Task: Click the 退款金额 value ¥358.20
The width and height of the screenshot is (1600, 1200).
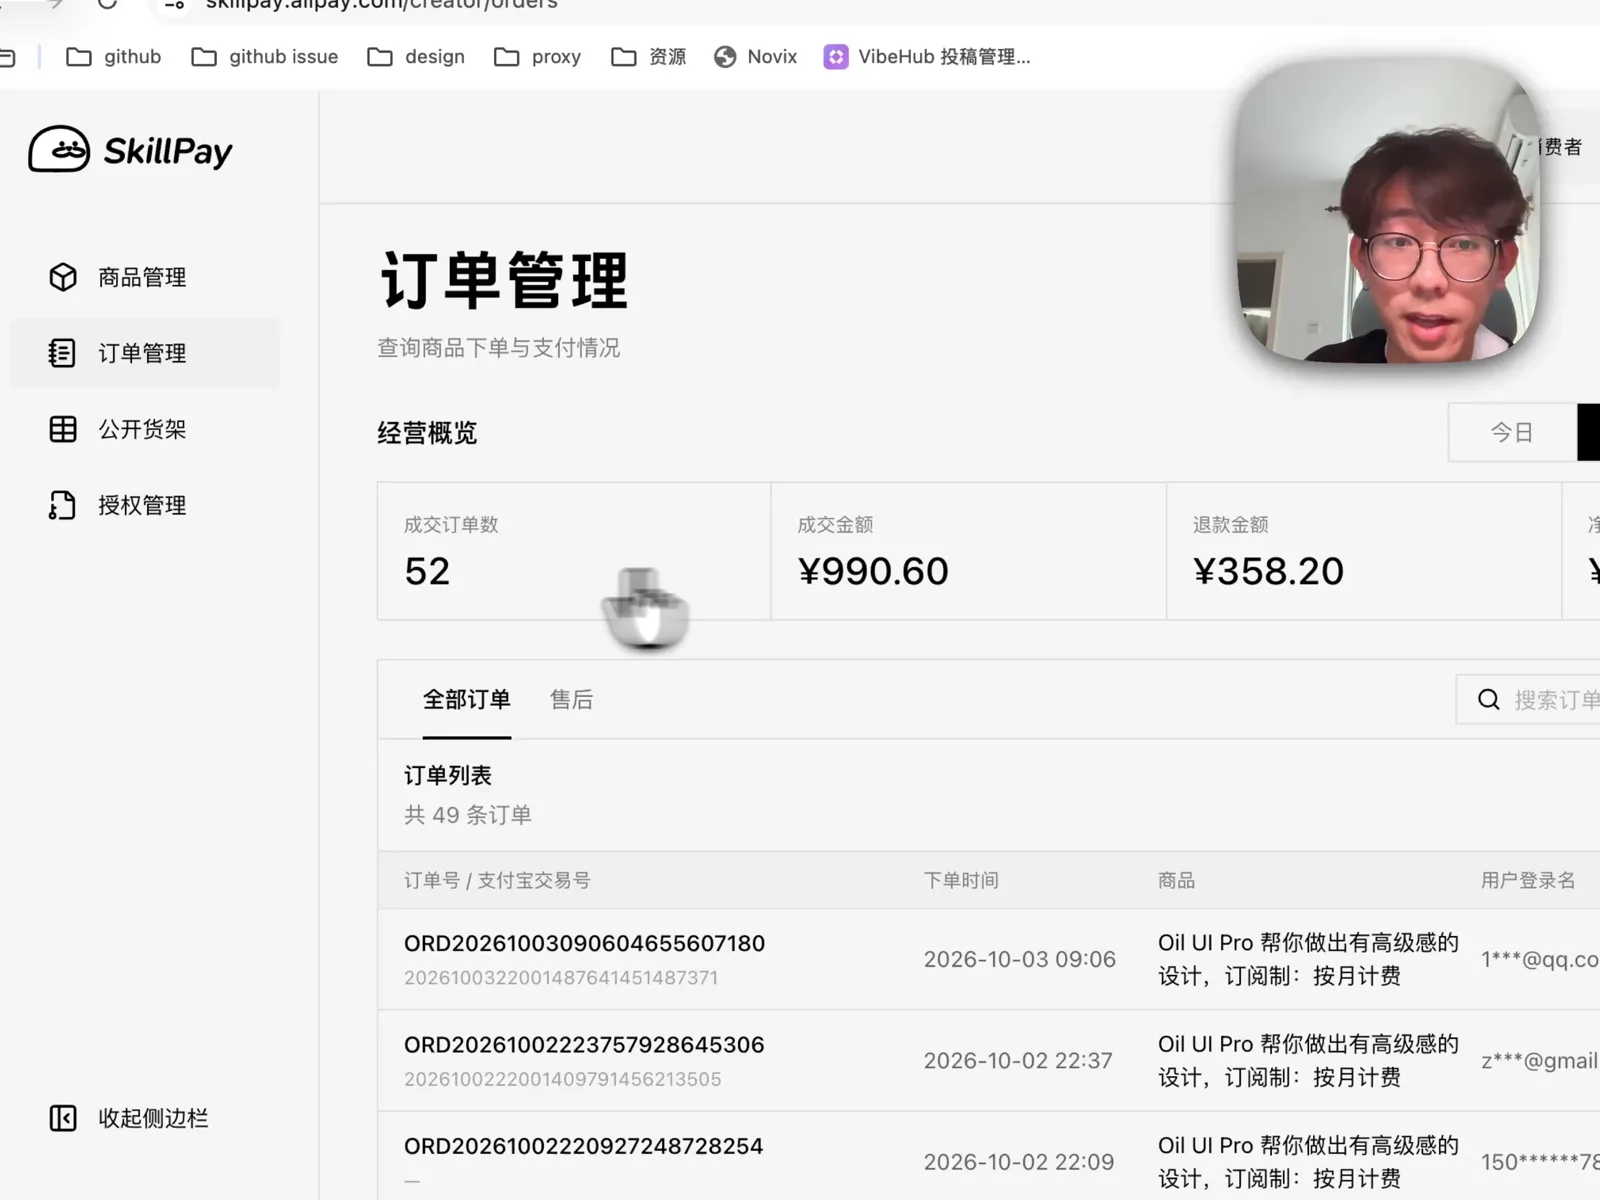Action: coord(1268,571)
